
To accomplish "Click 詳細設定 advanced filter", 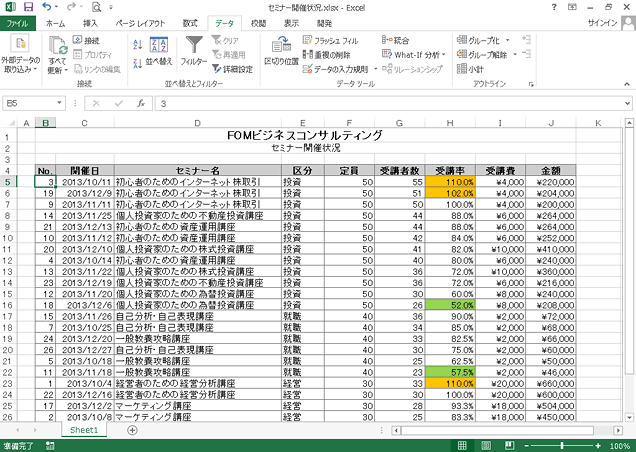I will (232, 69).
